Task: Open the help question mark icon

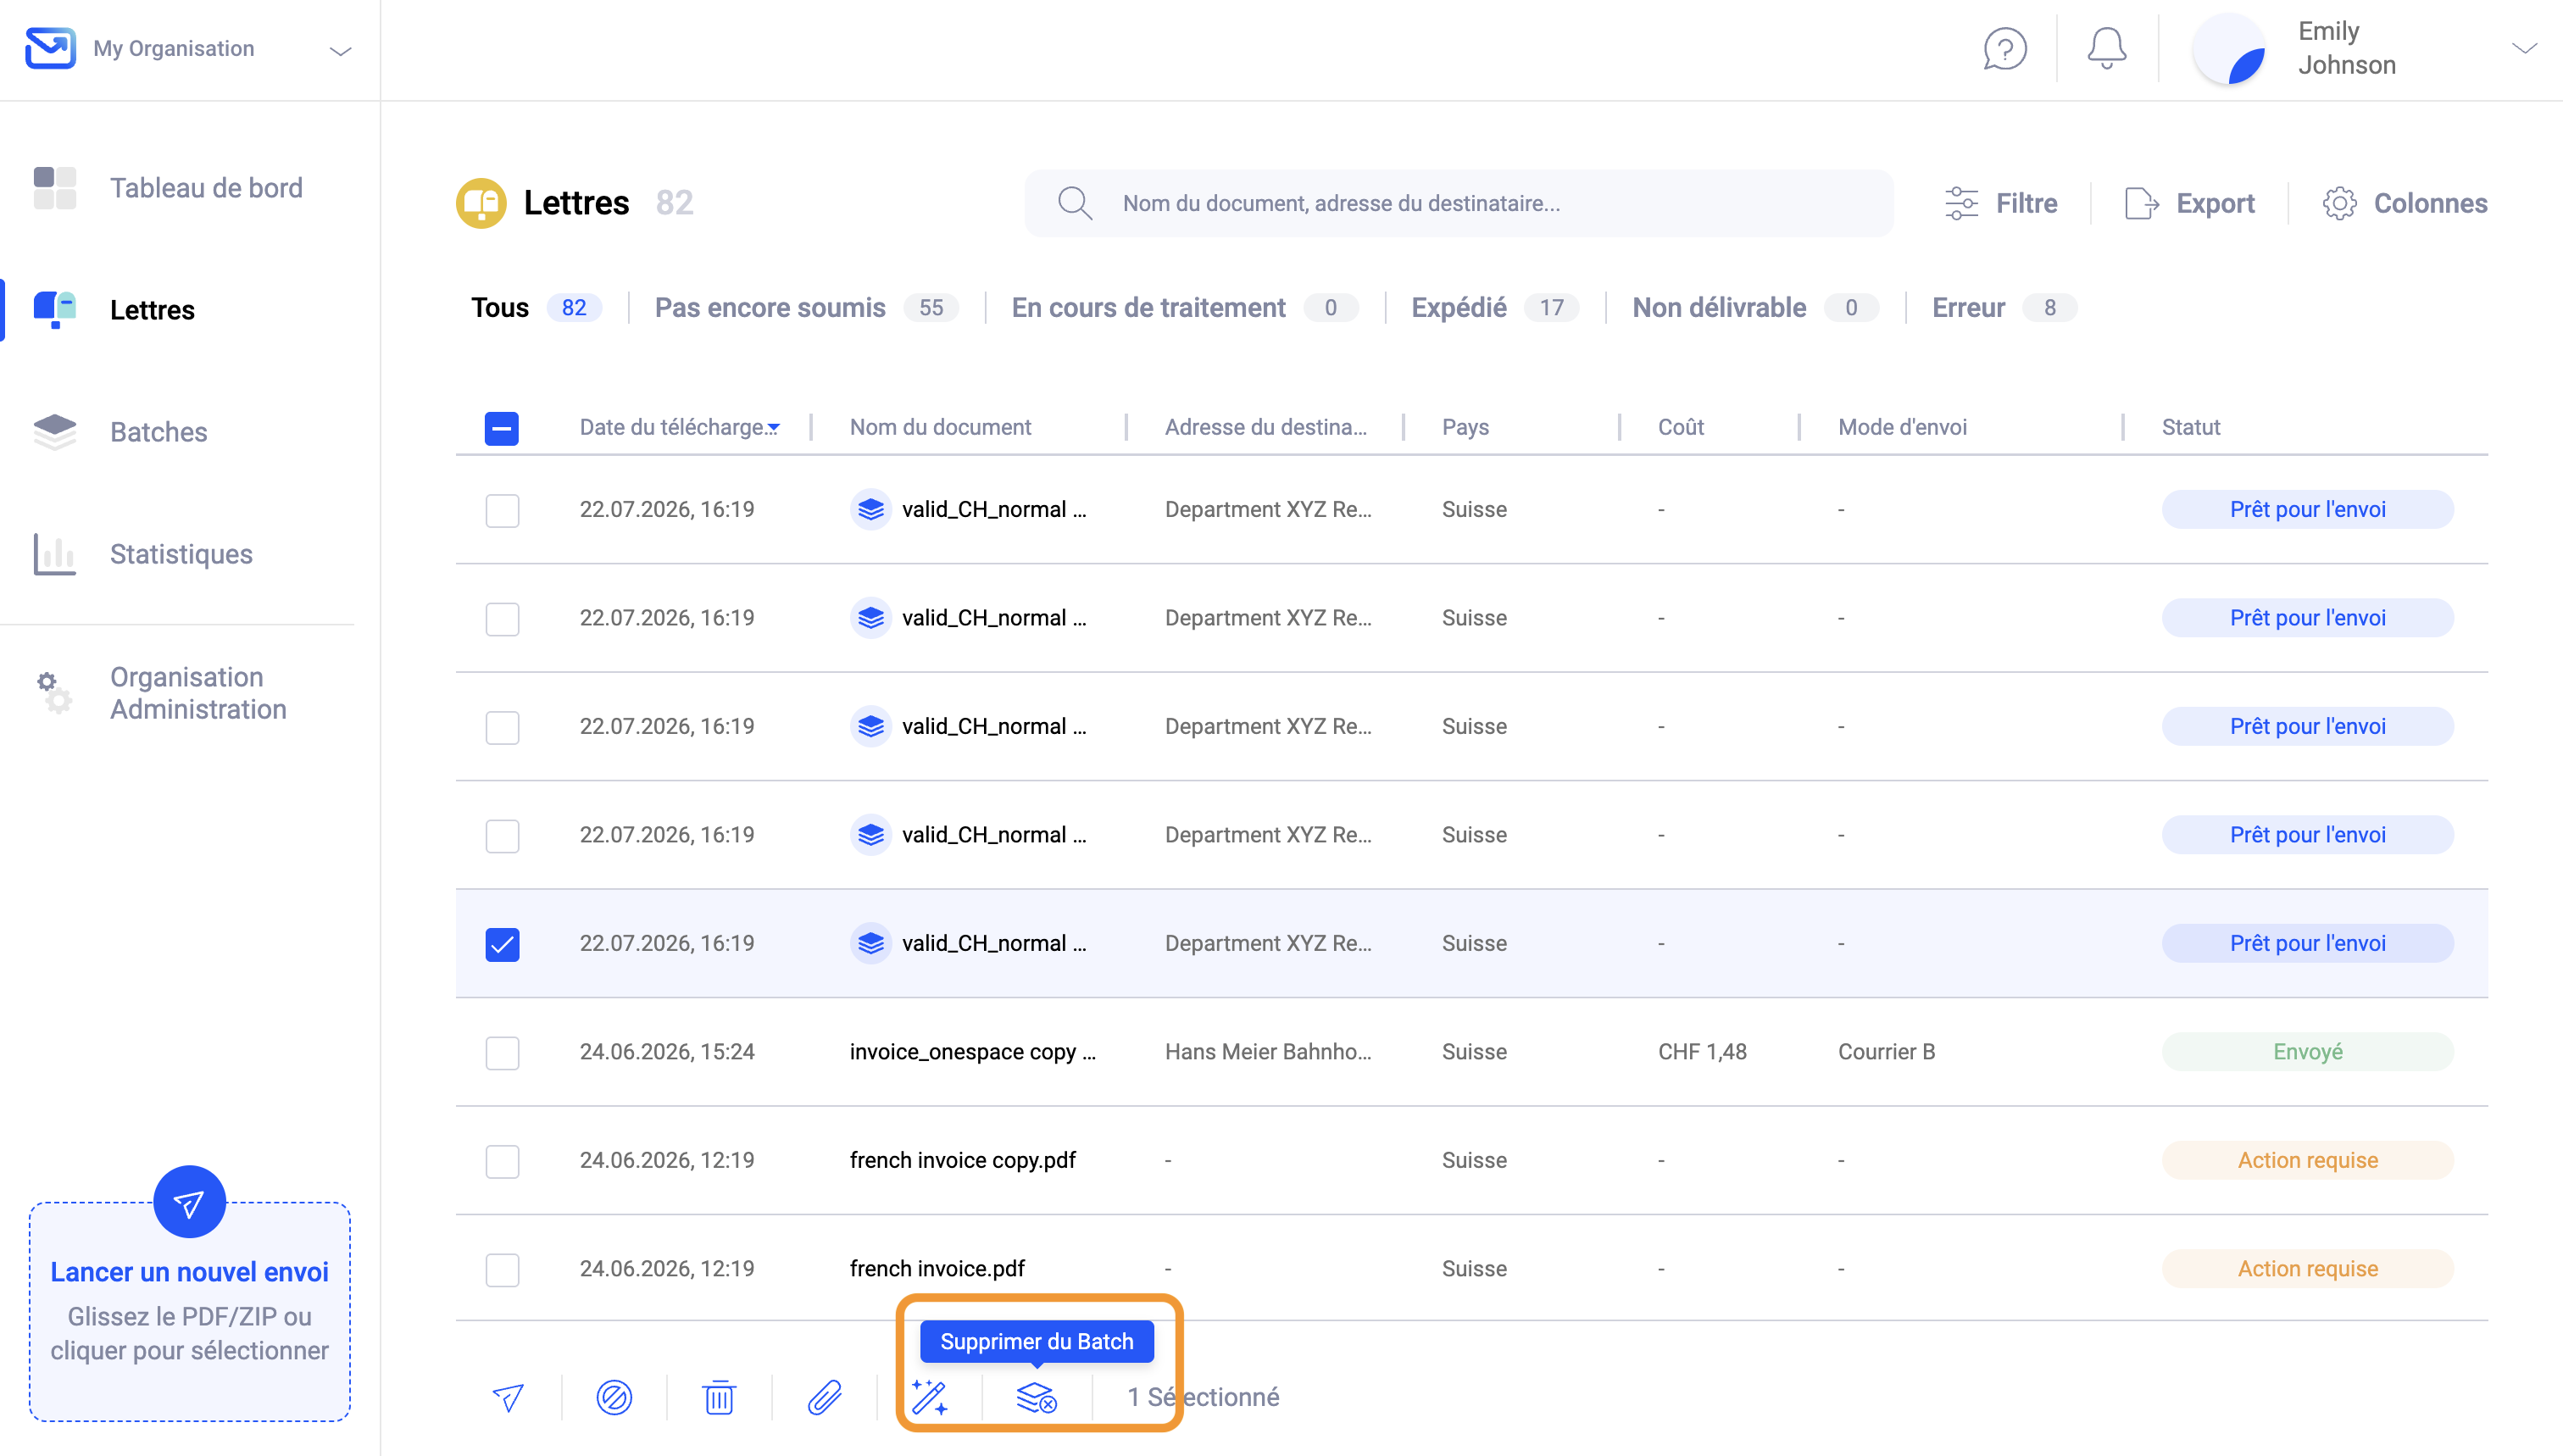Action: coord(2005,49)
